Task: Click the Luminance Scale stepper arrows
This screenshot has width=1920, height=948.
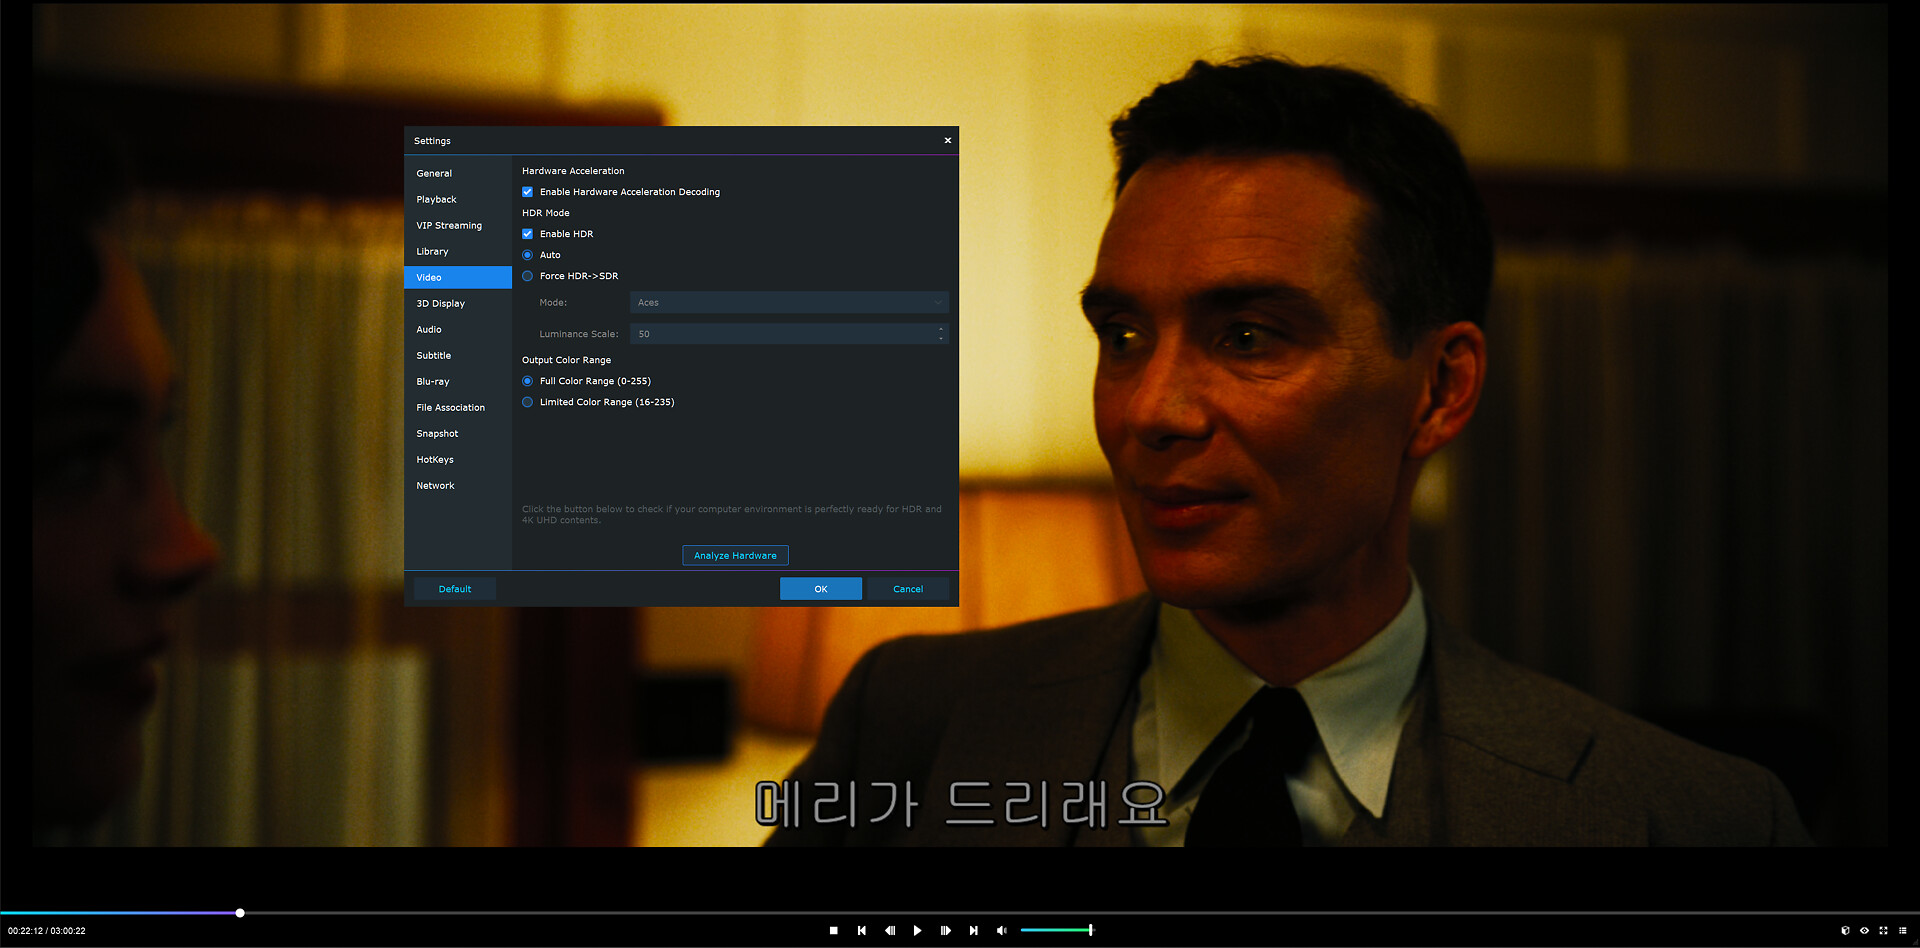Action: [940, 334]
